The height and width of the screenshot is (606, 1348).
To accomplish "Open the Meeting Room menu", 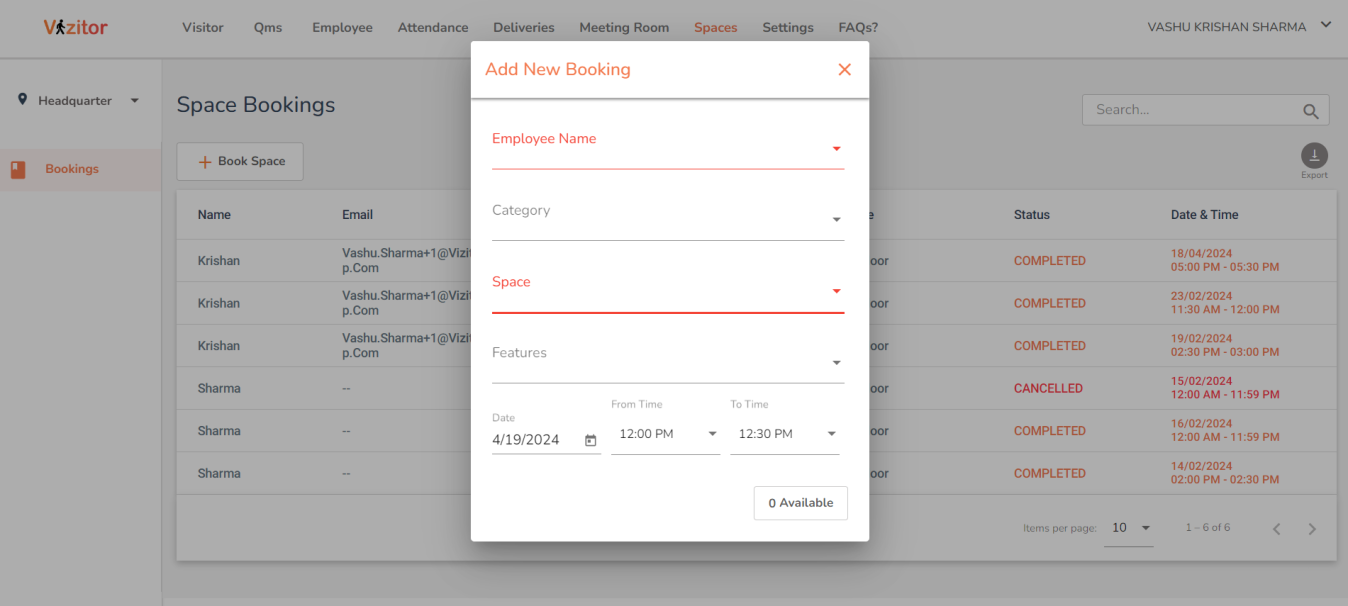I will [624, 28].
